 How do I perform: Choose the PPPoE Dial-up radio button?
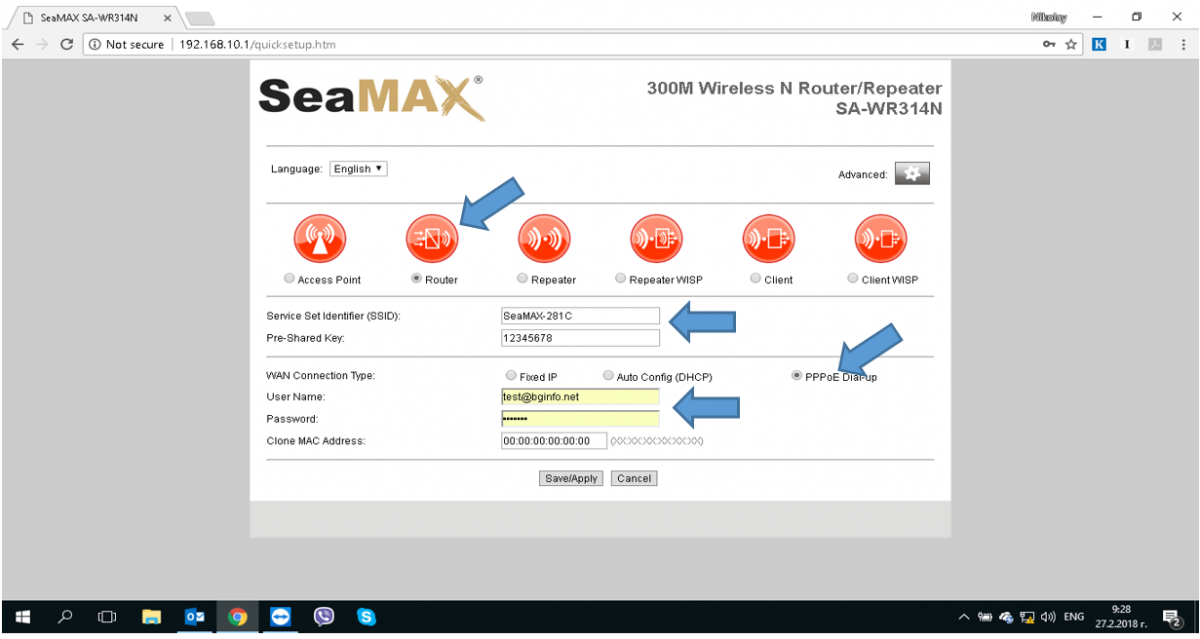[x=796, y=376]
